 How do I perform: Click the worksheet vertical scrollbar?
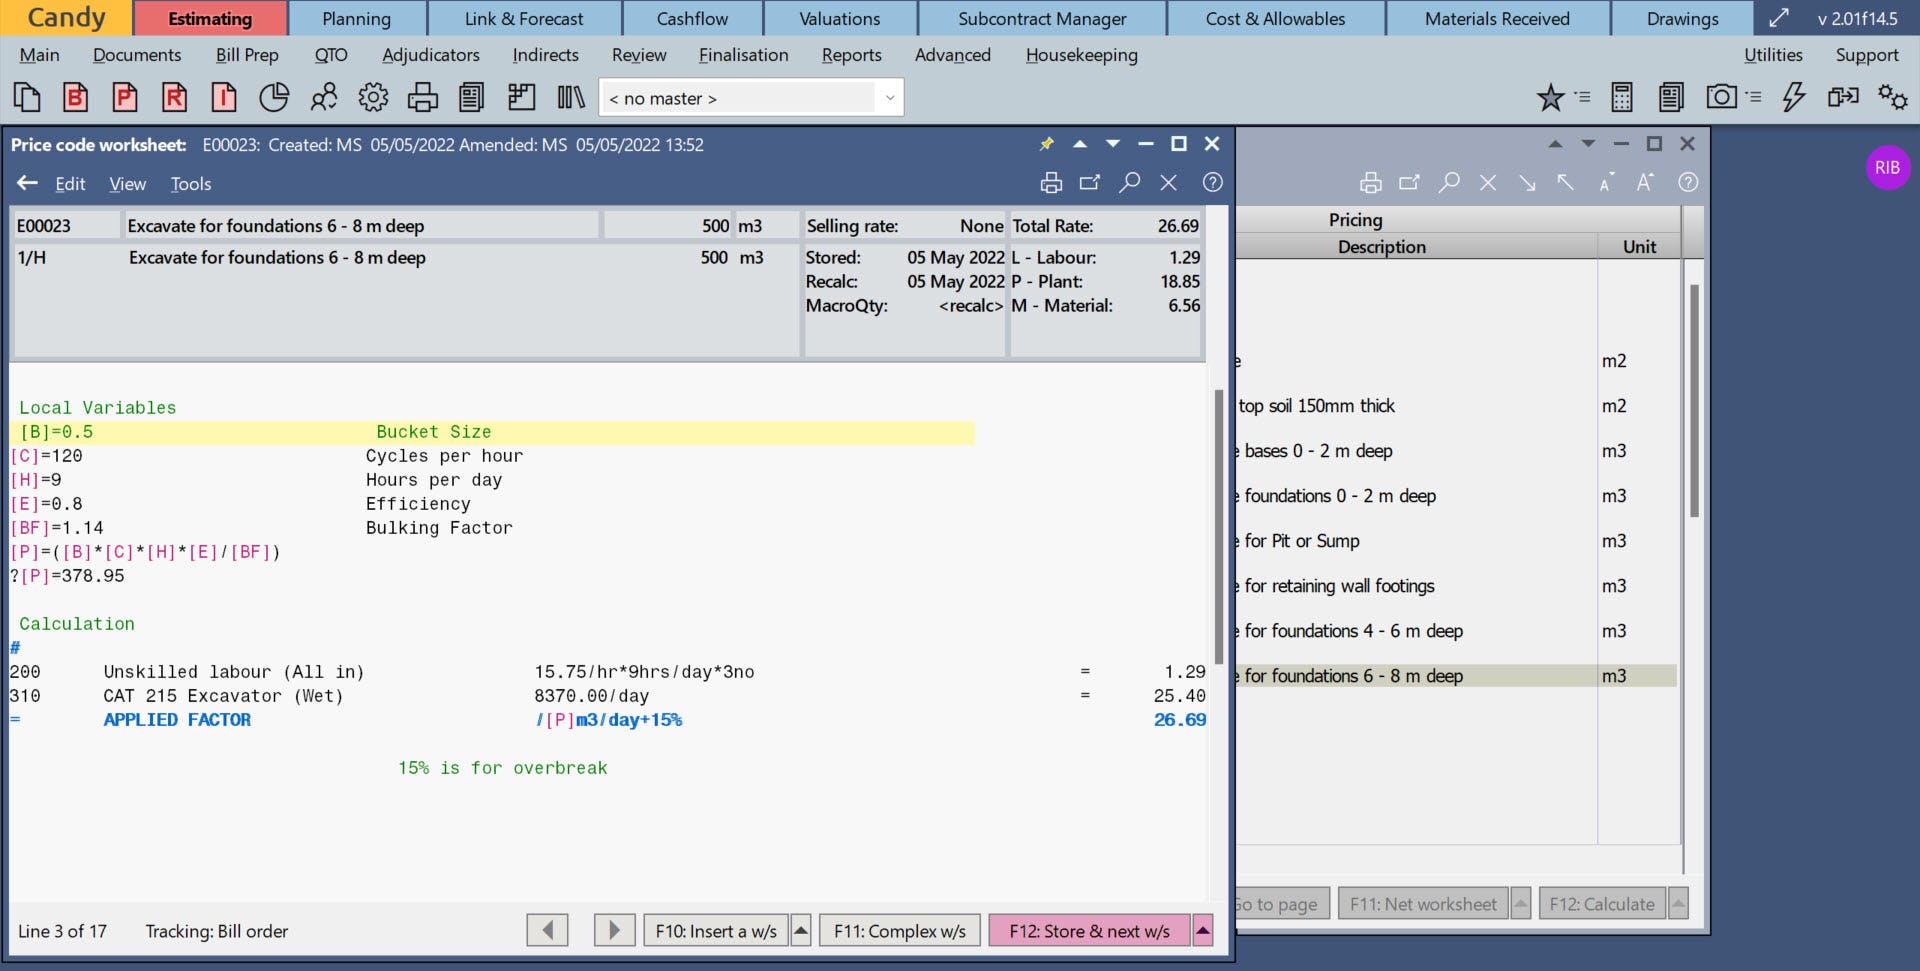click(1219, 527)
